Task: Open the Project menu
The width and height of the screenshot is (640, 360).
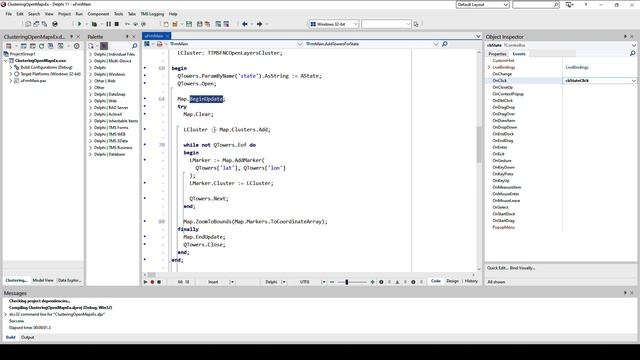Action: click(64, 14)
